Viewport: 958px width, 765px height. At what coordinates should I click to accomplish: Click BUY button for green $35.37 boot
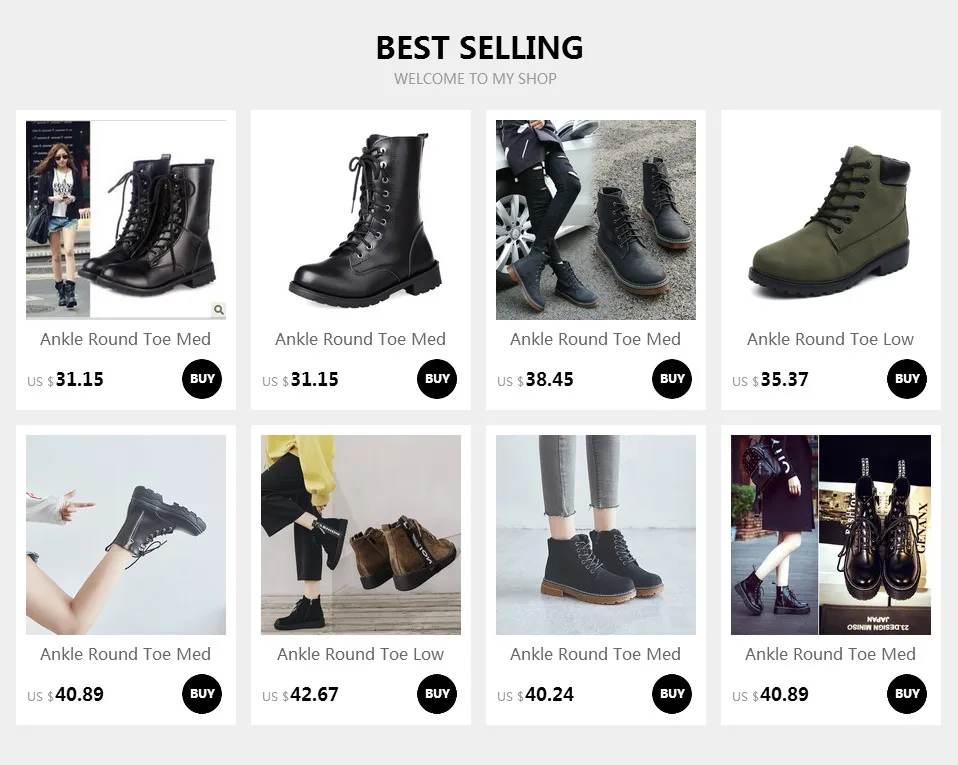(907, 379)
